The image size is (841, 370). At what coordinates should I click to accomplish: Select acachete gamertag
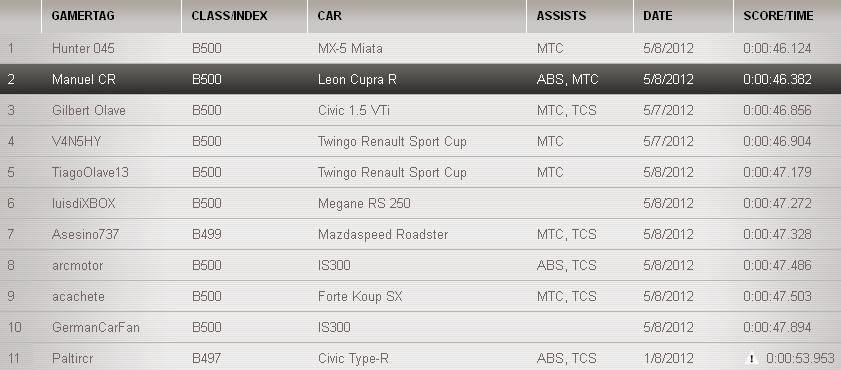(78, 297)
